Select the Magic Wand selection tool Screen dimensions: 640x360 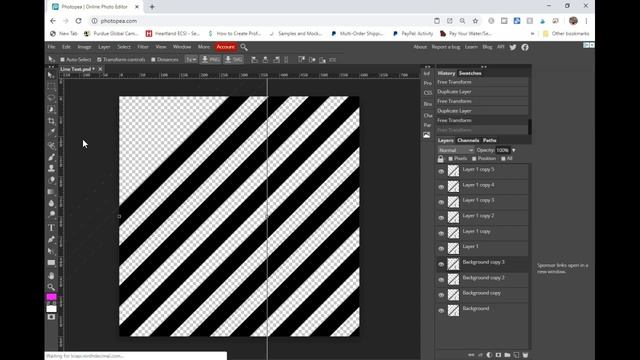[x=51, y=109]
